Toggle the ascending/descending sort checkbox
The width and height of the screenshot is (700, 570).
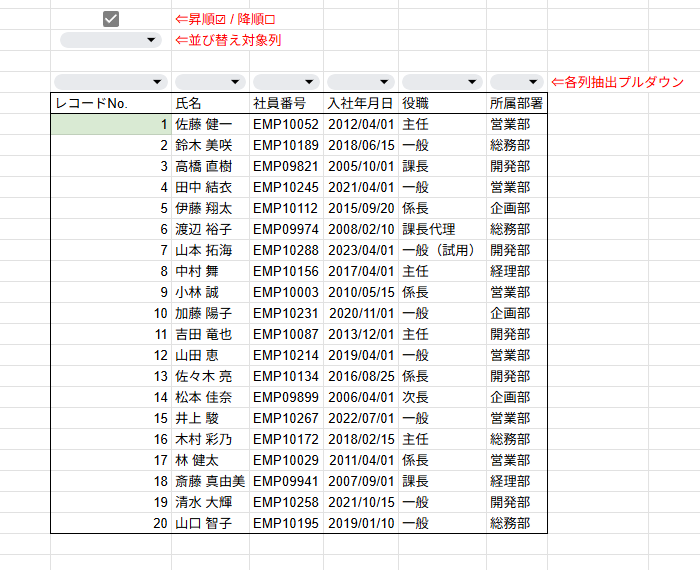point(111,19)
